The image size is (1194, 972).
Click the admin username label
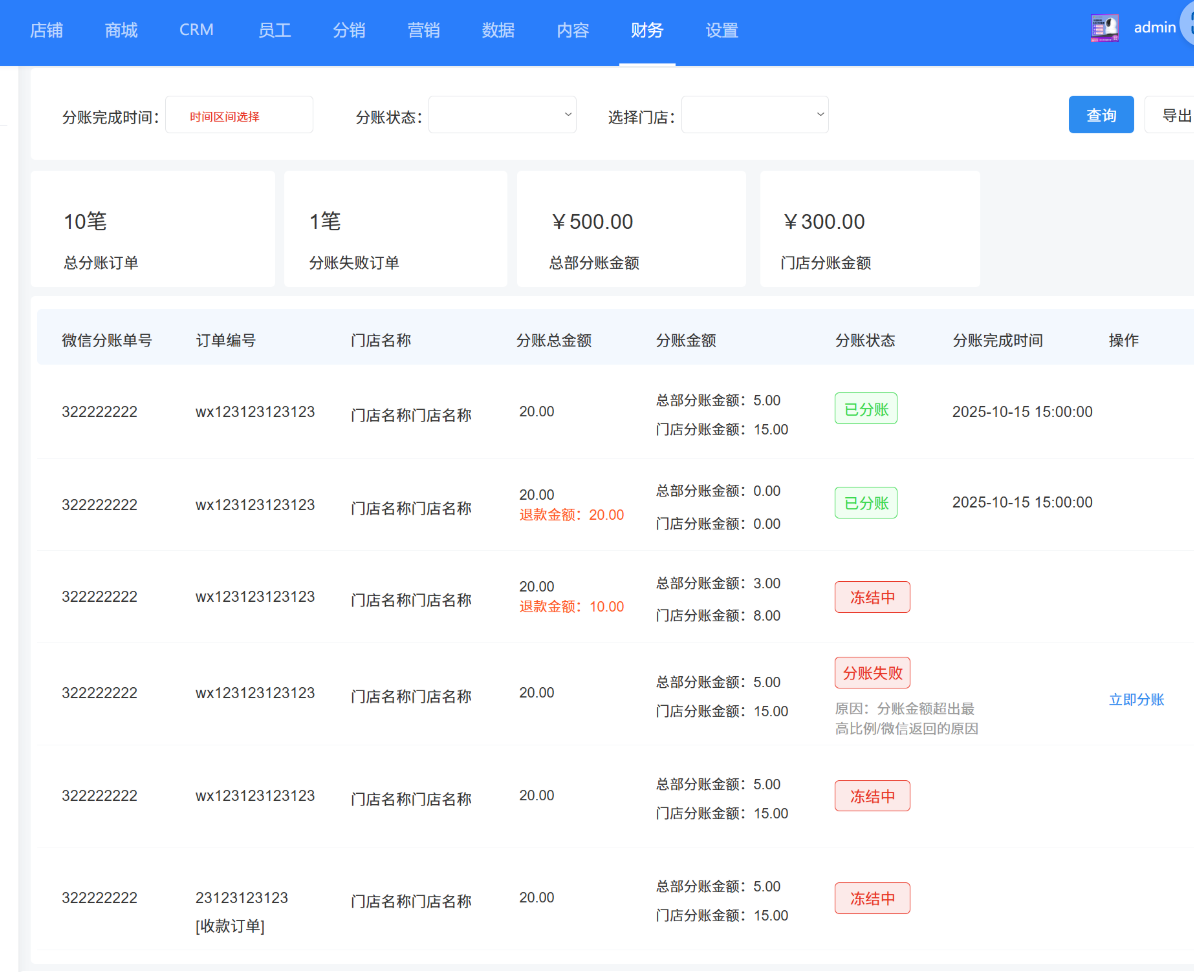[1154, 28]
